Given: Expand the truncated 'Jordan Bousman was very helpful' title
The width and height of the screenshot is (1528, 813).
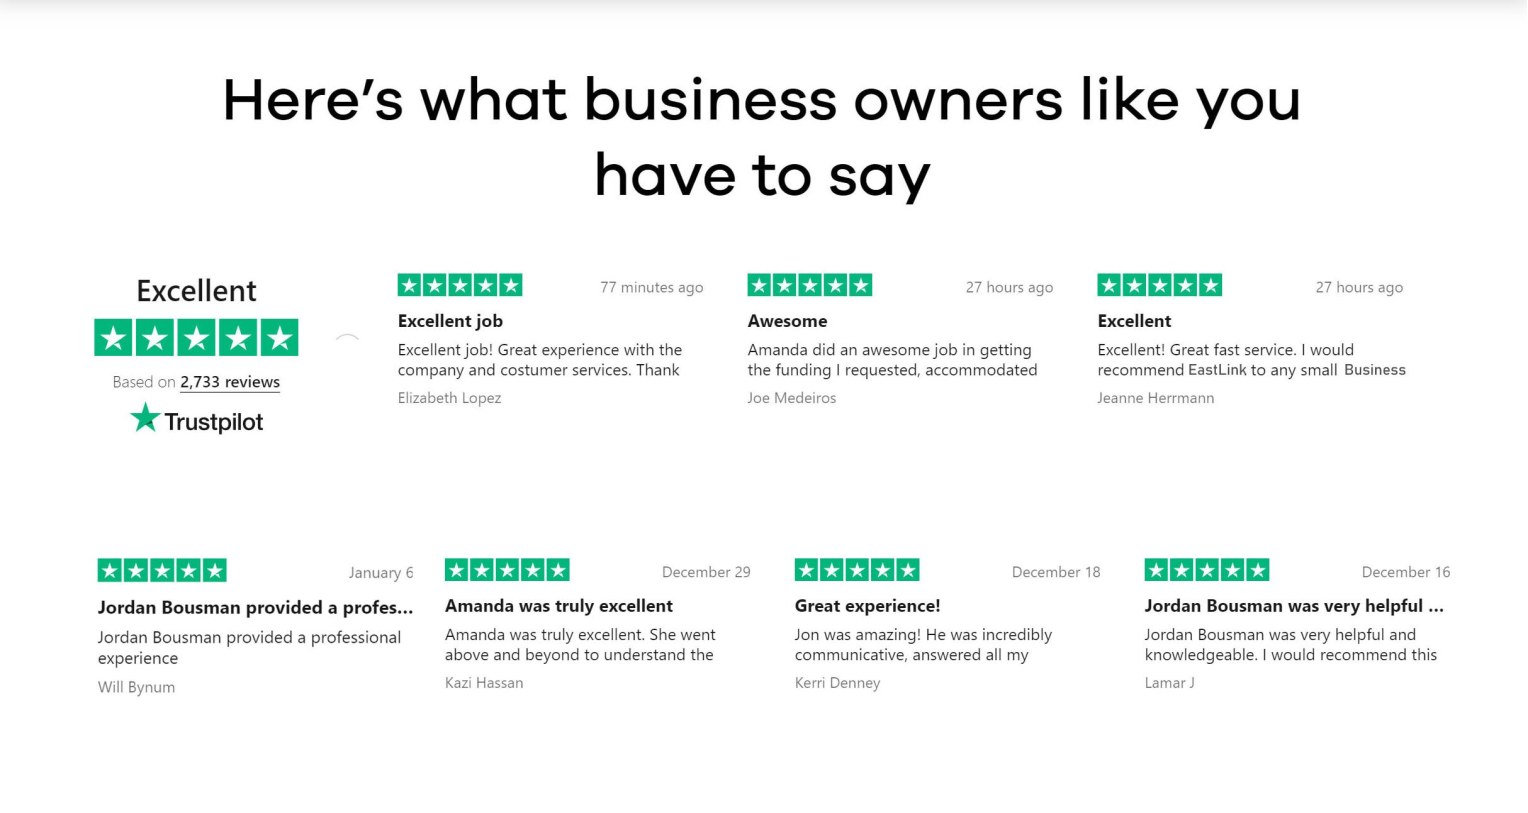Looking at the screenshot, I should coord(1293,605).
